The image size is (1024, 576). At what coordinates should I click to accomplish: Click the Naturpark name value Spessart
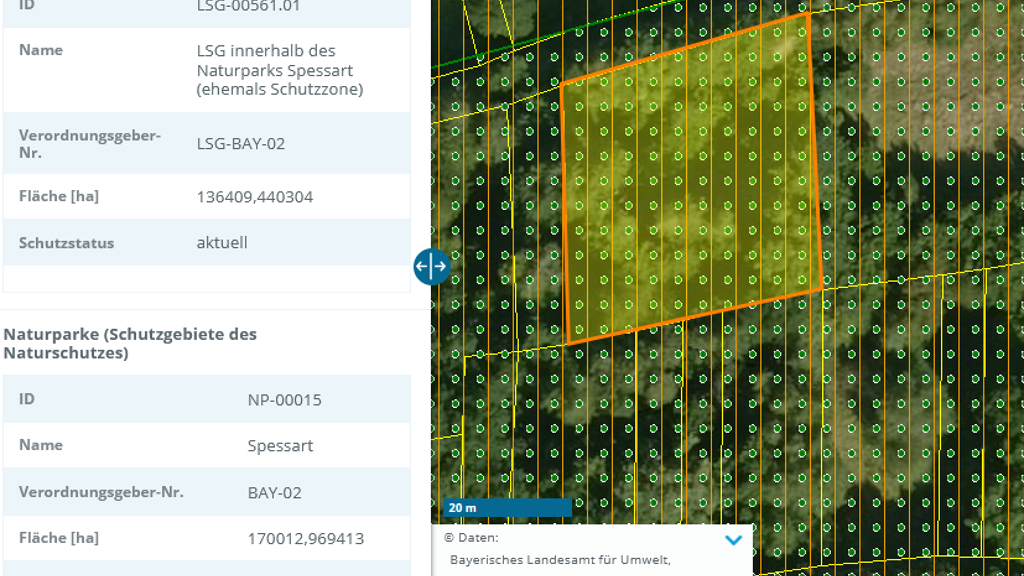tap(280, 445)
